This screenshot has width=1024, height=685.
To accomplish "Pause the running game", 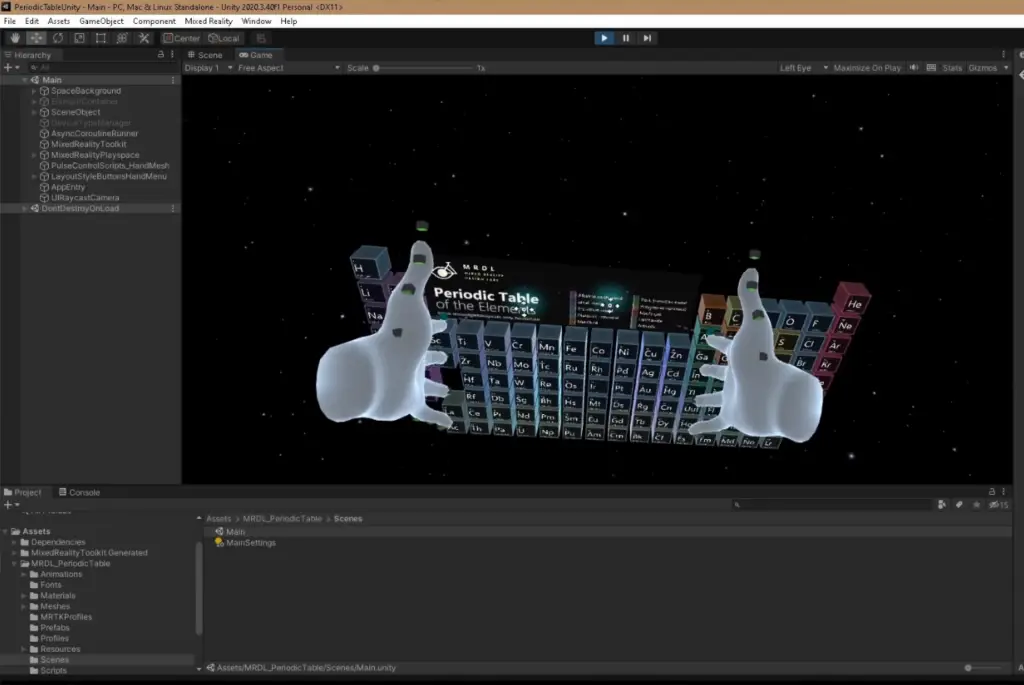I will 626,38.
